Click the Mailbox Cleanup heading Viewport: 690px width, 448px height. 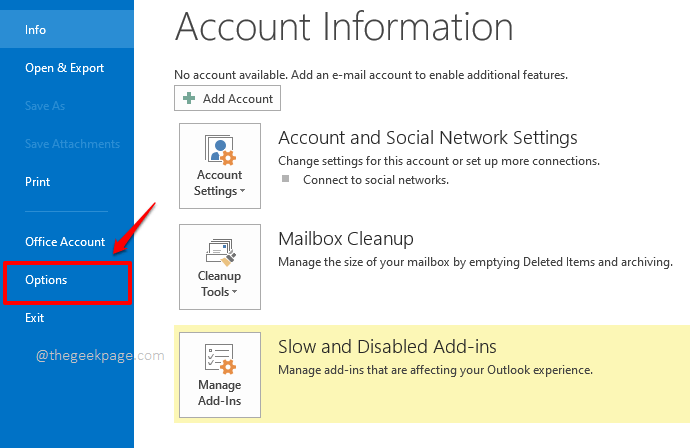click(346, 239)
